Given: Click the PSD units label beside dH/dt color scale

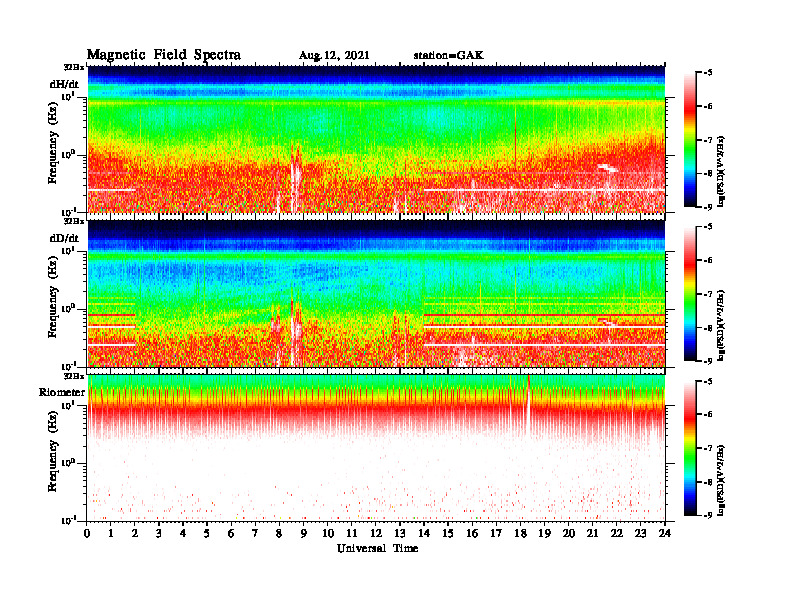Looking at the screenshot, I should coord(722,172).
